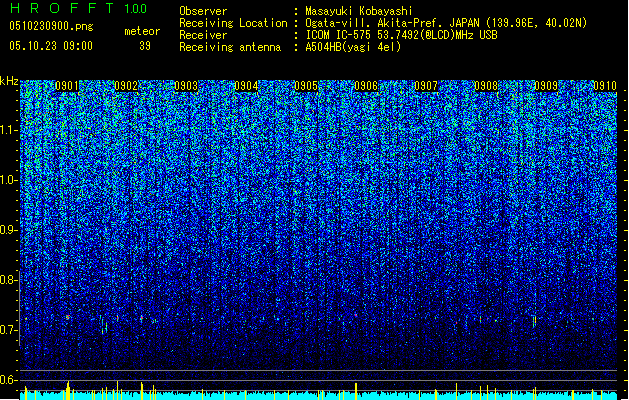
Task: Click the 0903 time marker
Action: [x=186, y=86]
